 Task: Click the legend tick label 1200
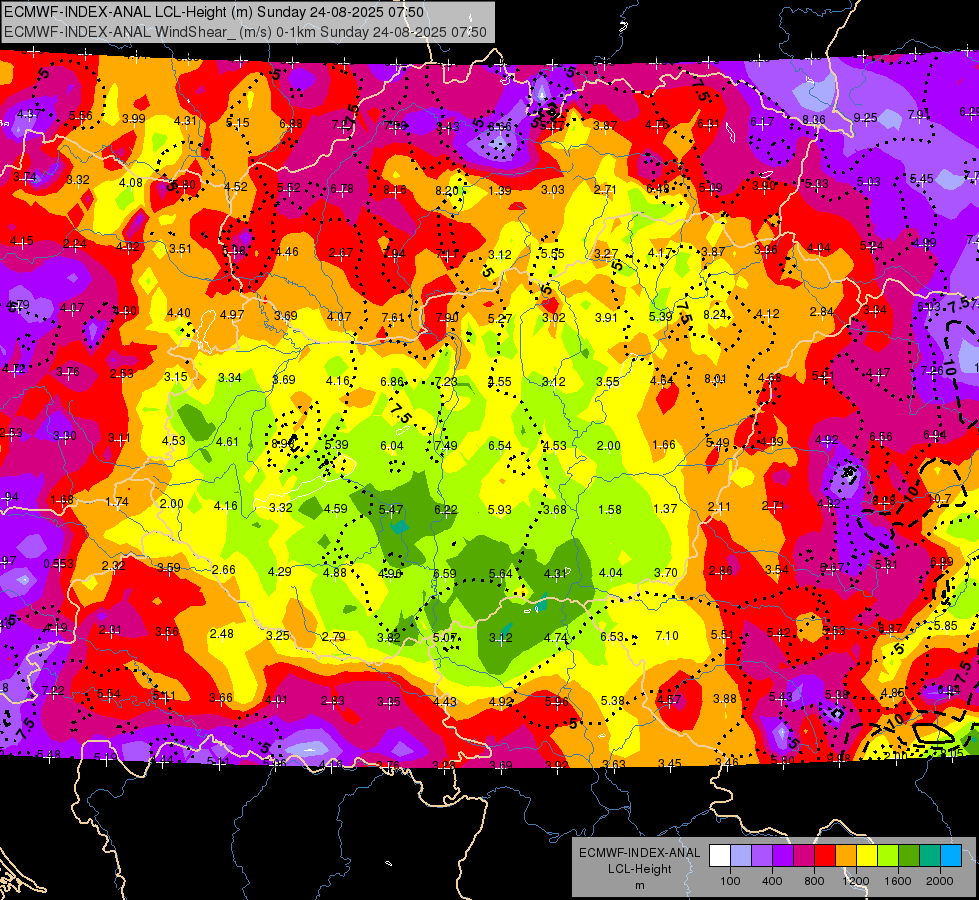(856, 881)
